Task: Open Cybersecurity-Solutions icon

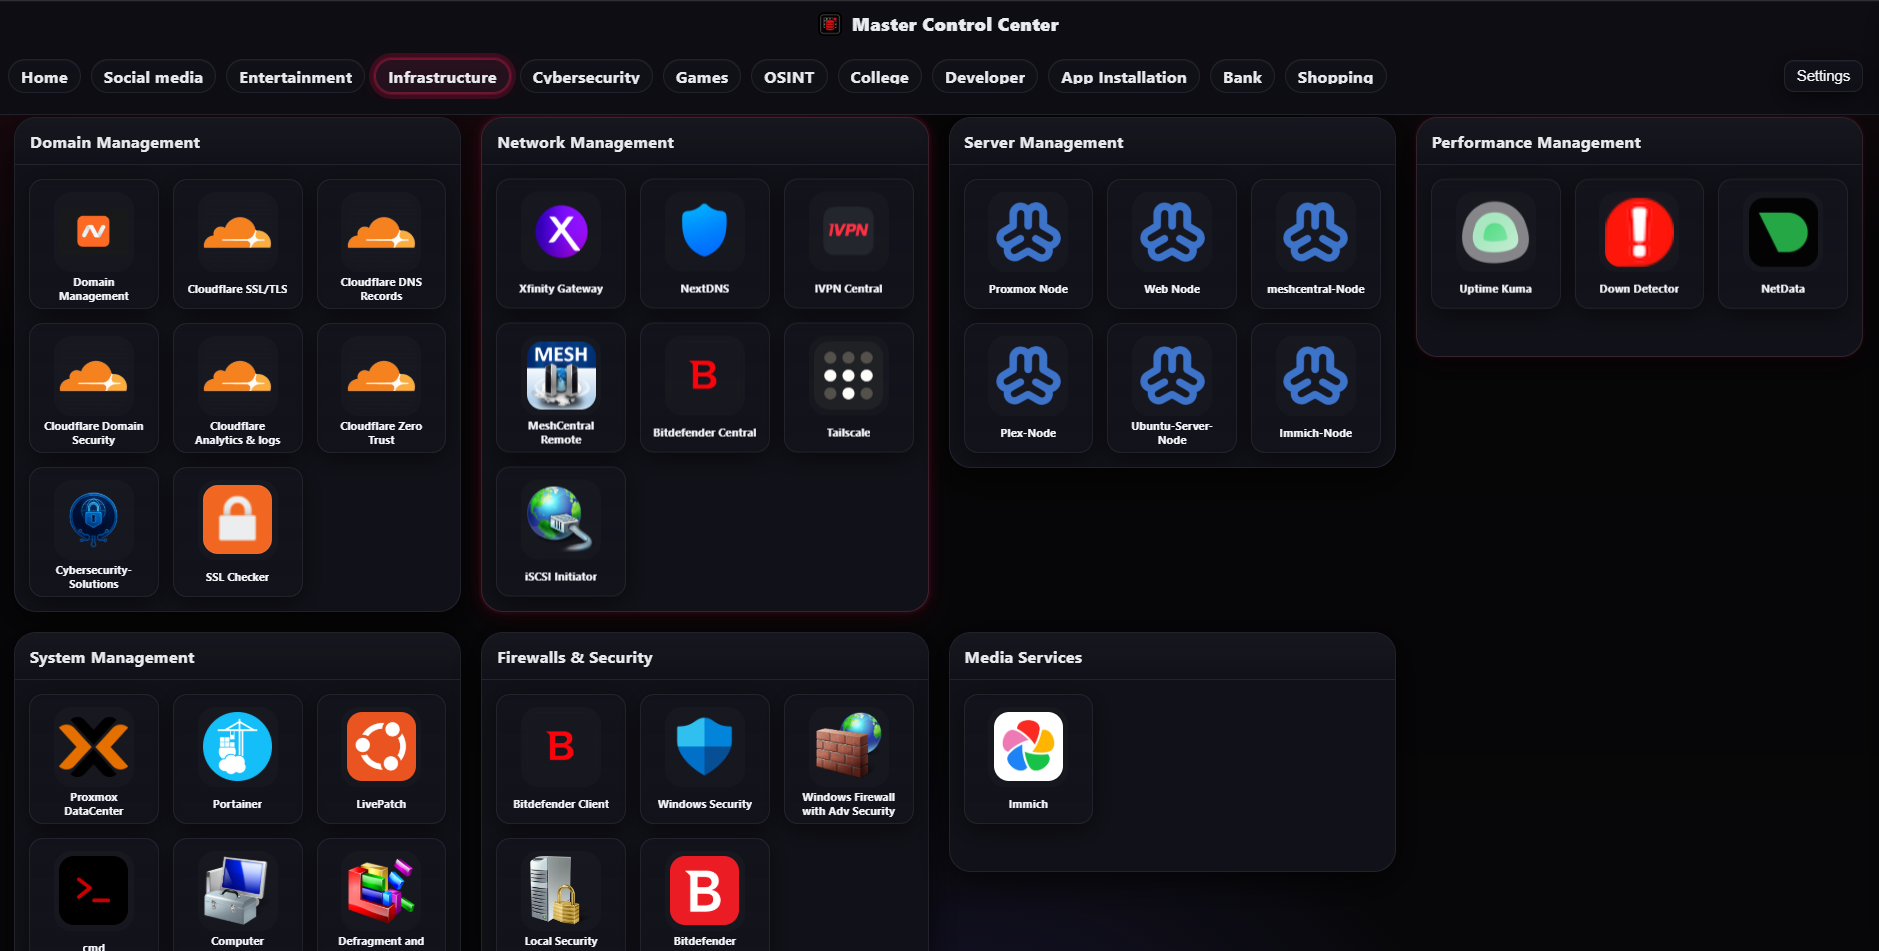Action: coord(94,532)
